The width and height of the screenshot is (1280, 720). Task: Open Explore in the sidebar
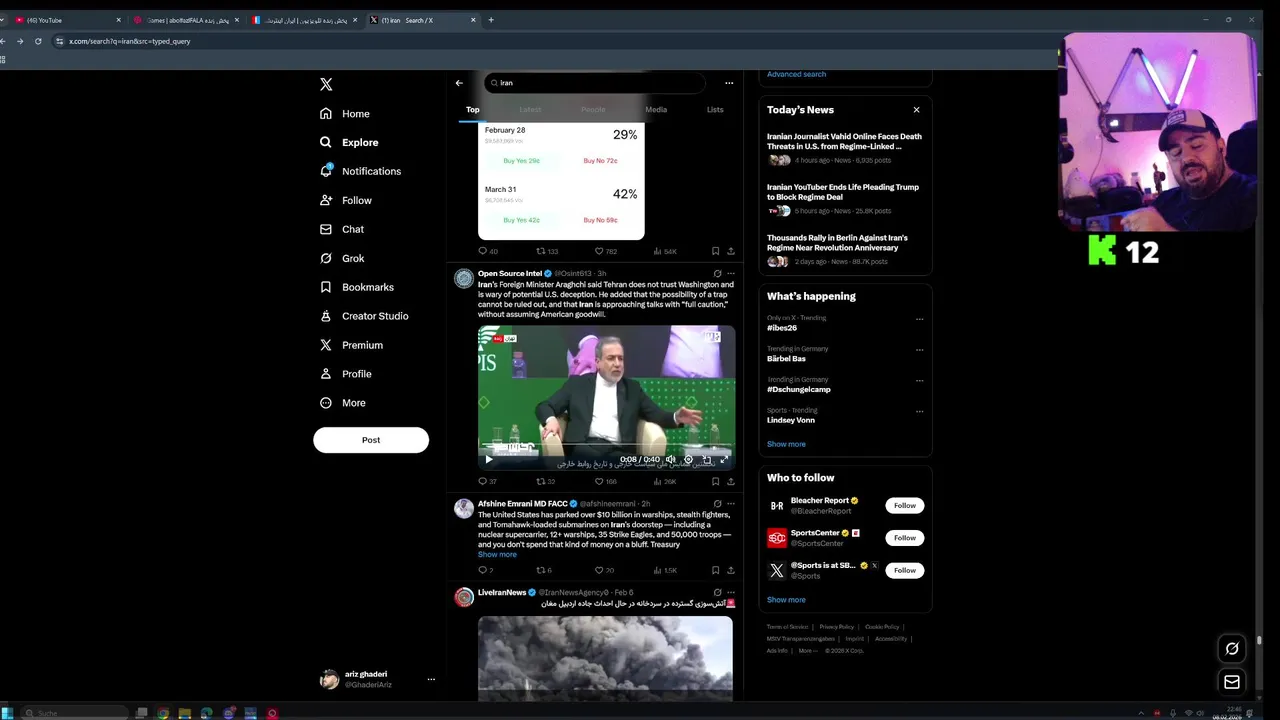(x=349, y=143)
